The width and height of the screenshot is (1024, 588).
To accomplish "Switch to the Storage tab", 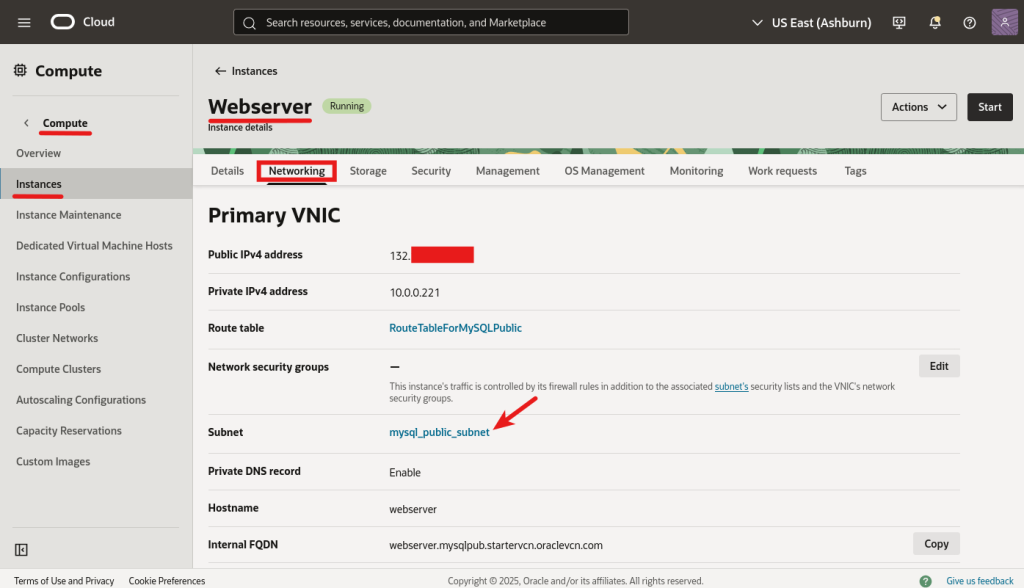I will [x=368, y=171].
